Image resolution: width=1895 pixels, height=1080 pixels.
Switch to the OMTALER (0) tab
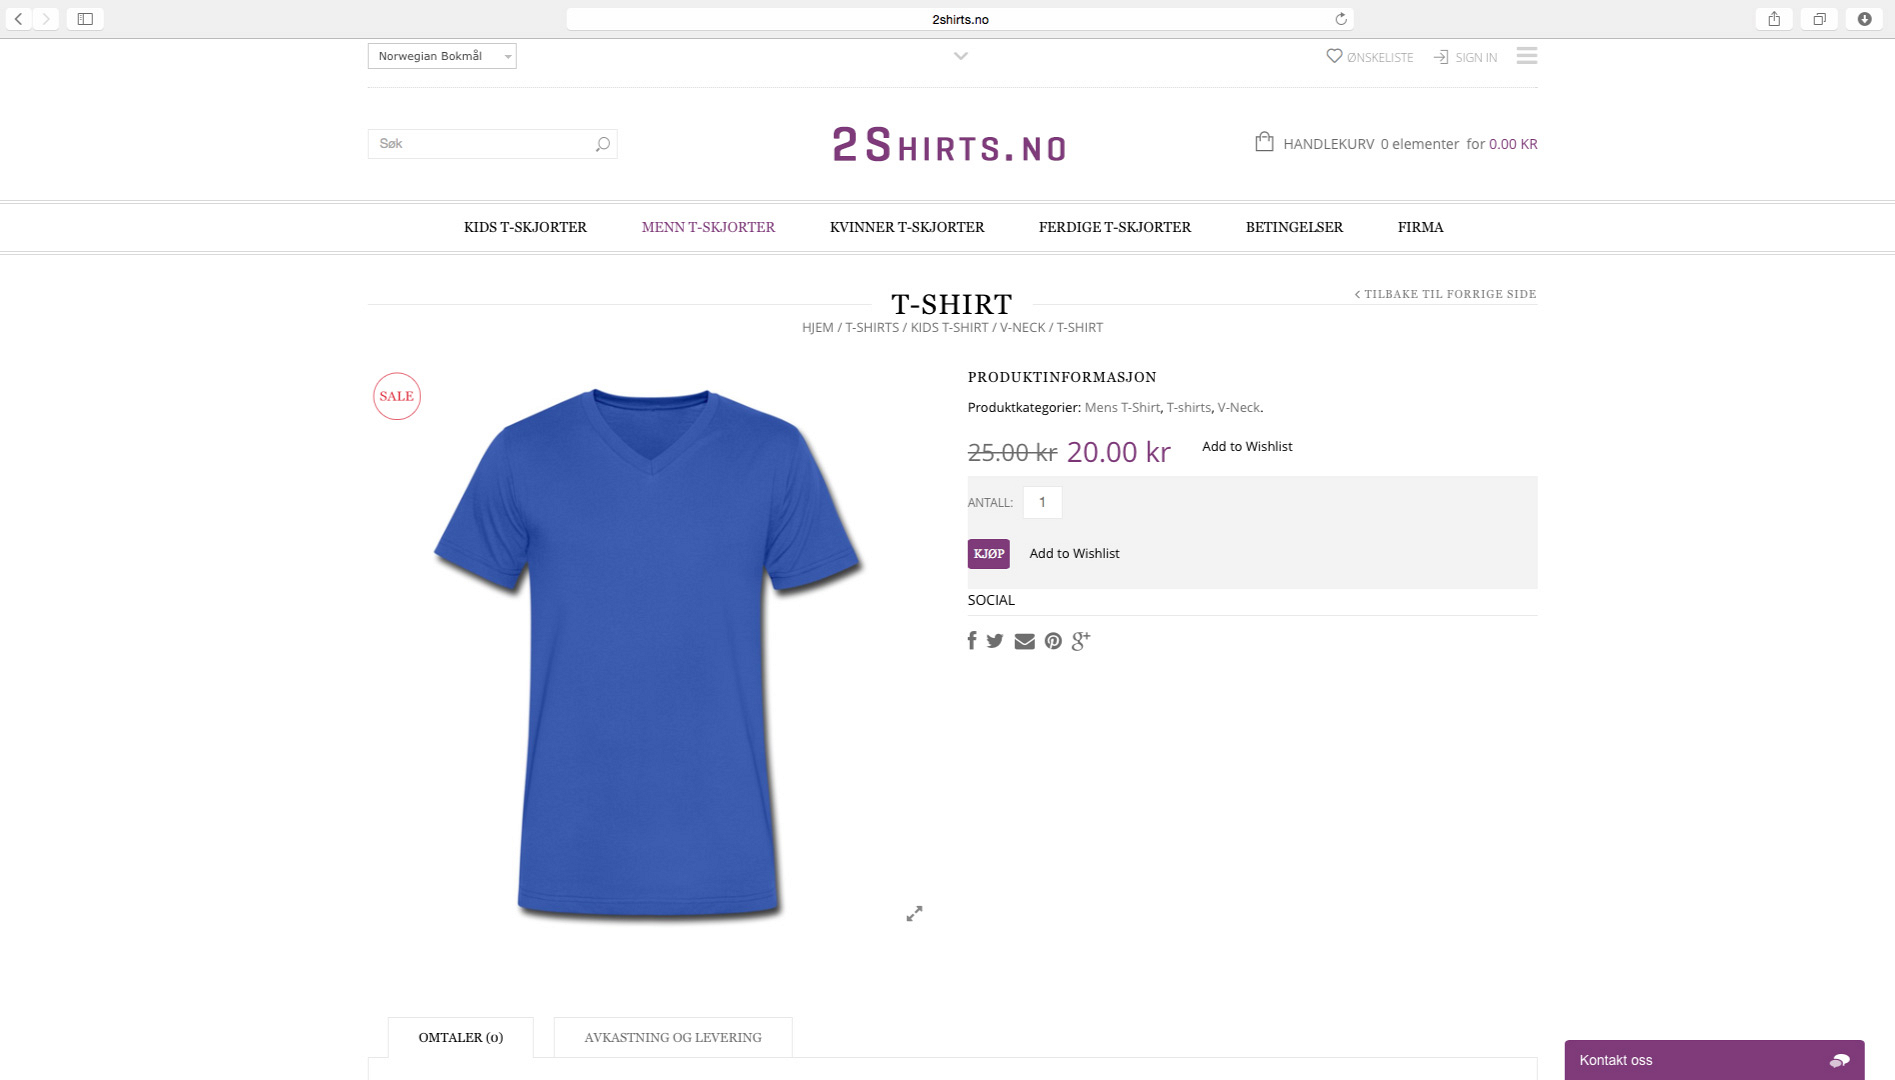click(461, 1038)
